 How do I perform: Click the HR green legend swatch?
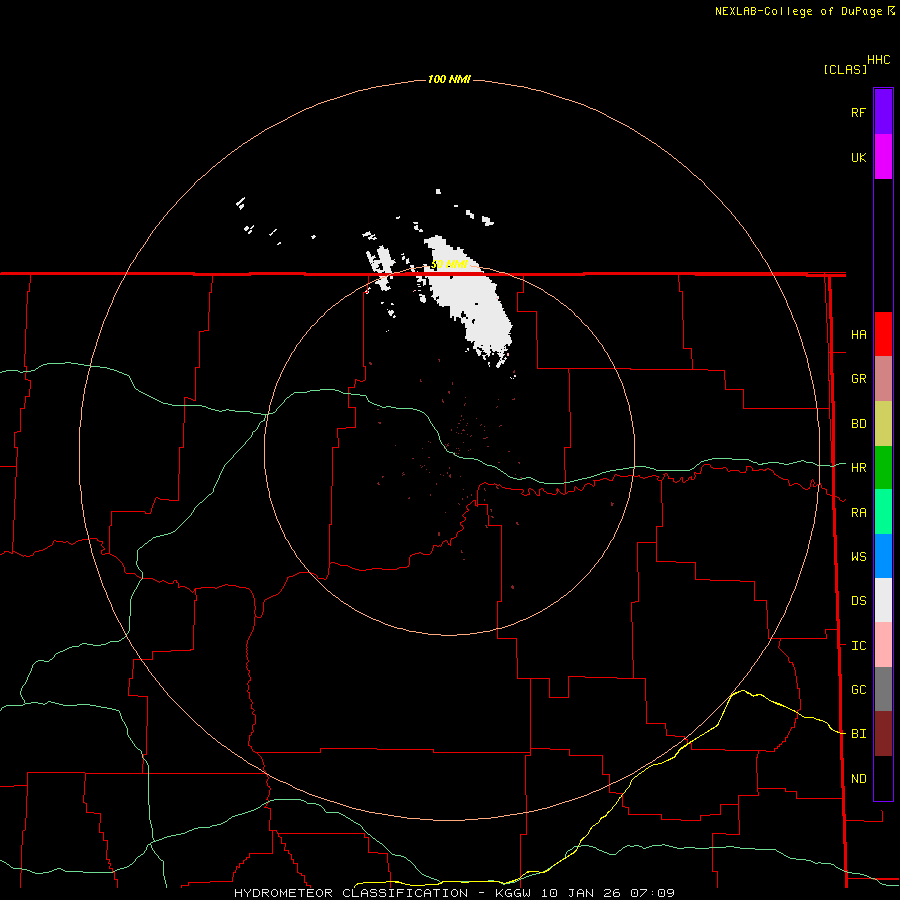883,468
